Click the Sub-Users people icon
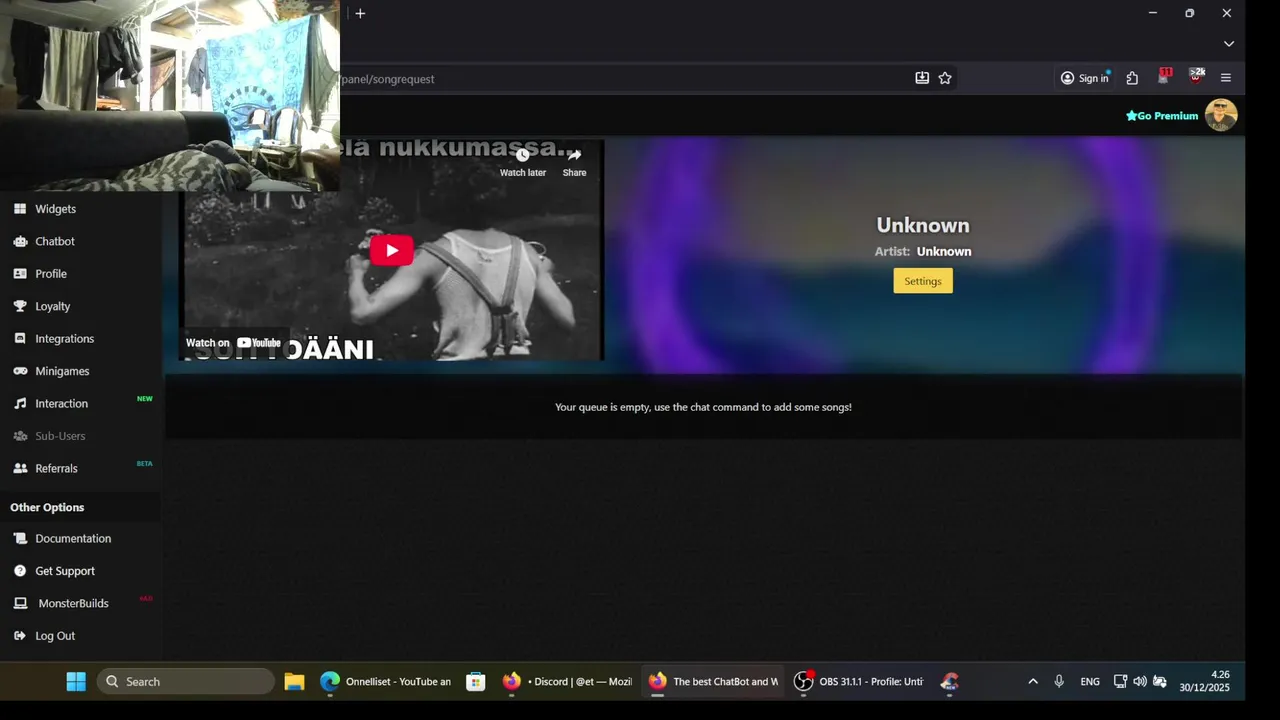Viewport: 1280px width, 720px height. 20,436
